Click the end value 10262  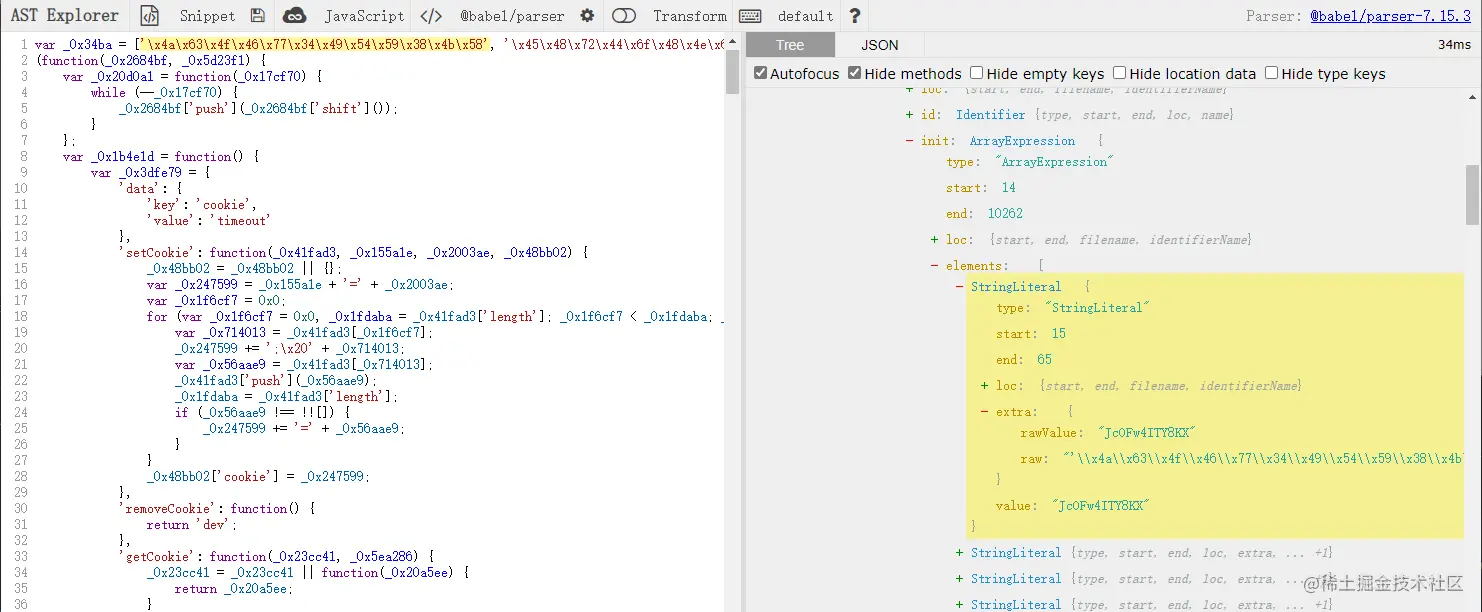tap(1005, 213)
